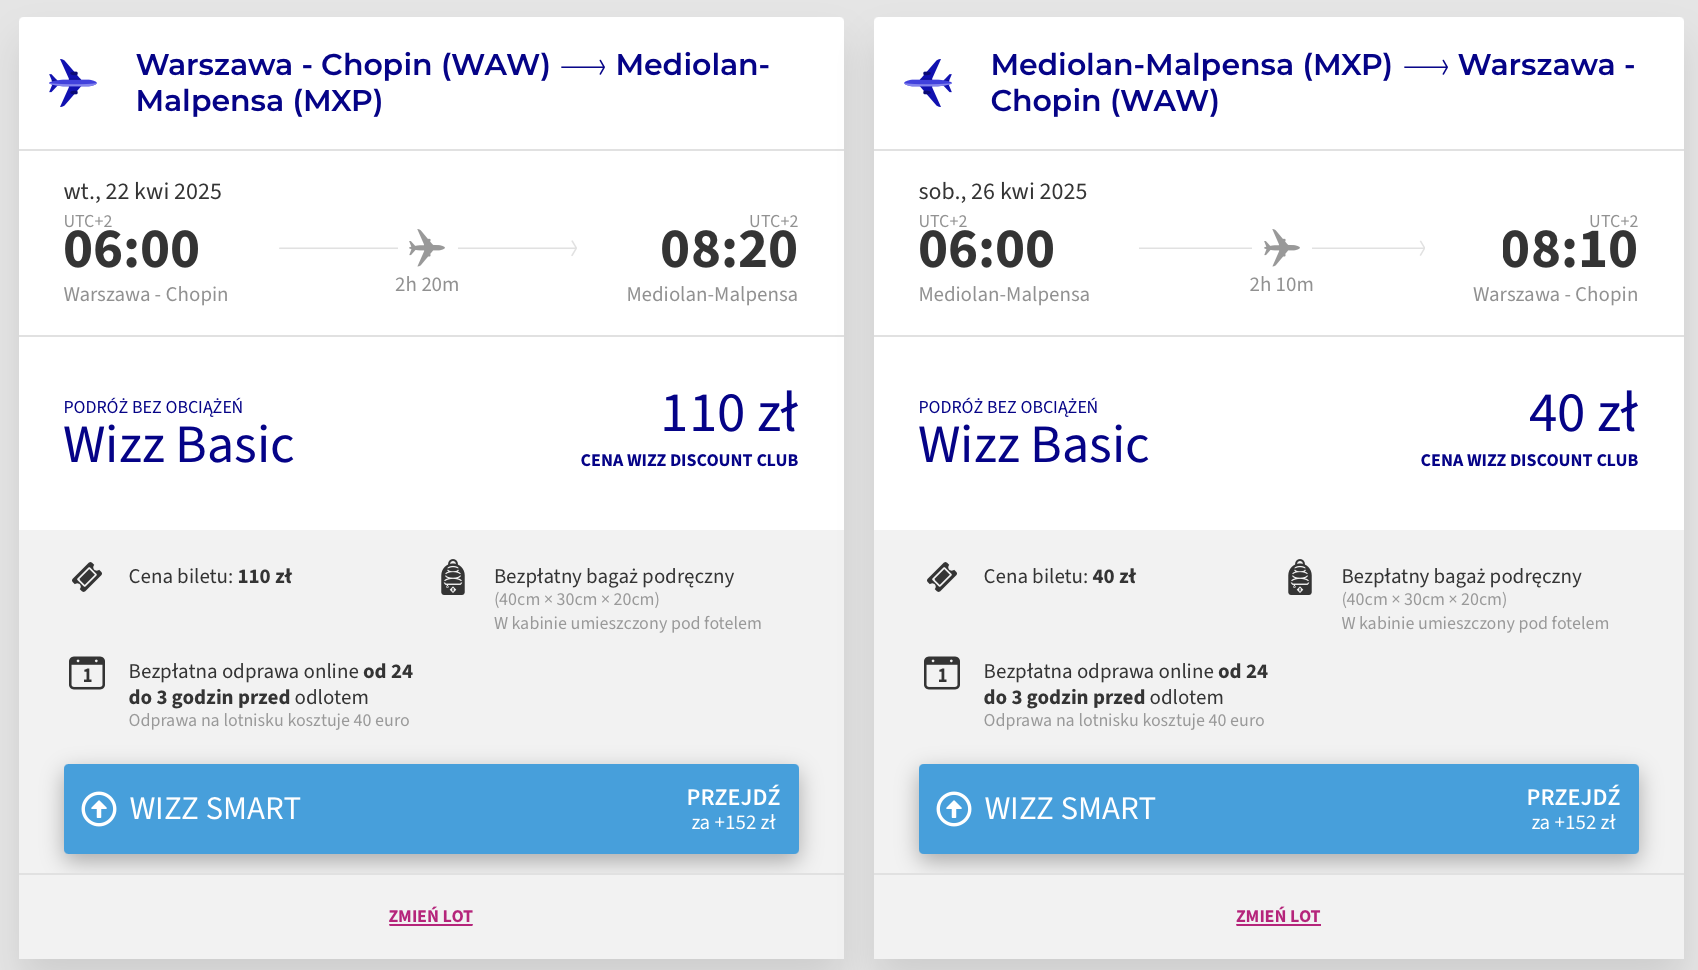Click the airplane icon beside the Warszawa–Mediolan heading

pos(72,82)
